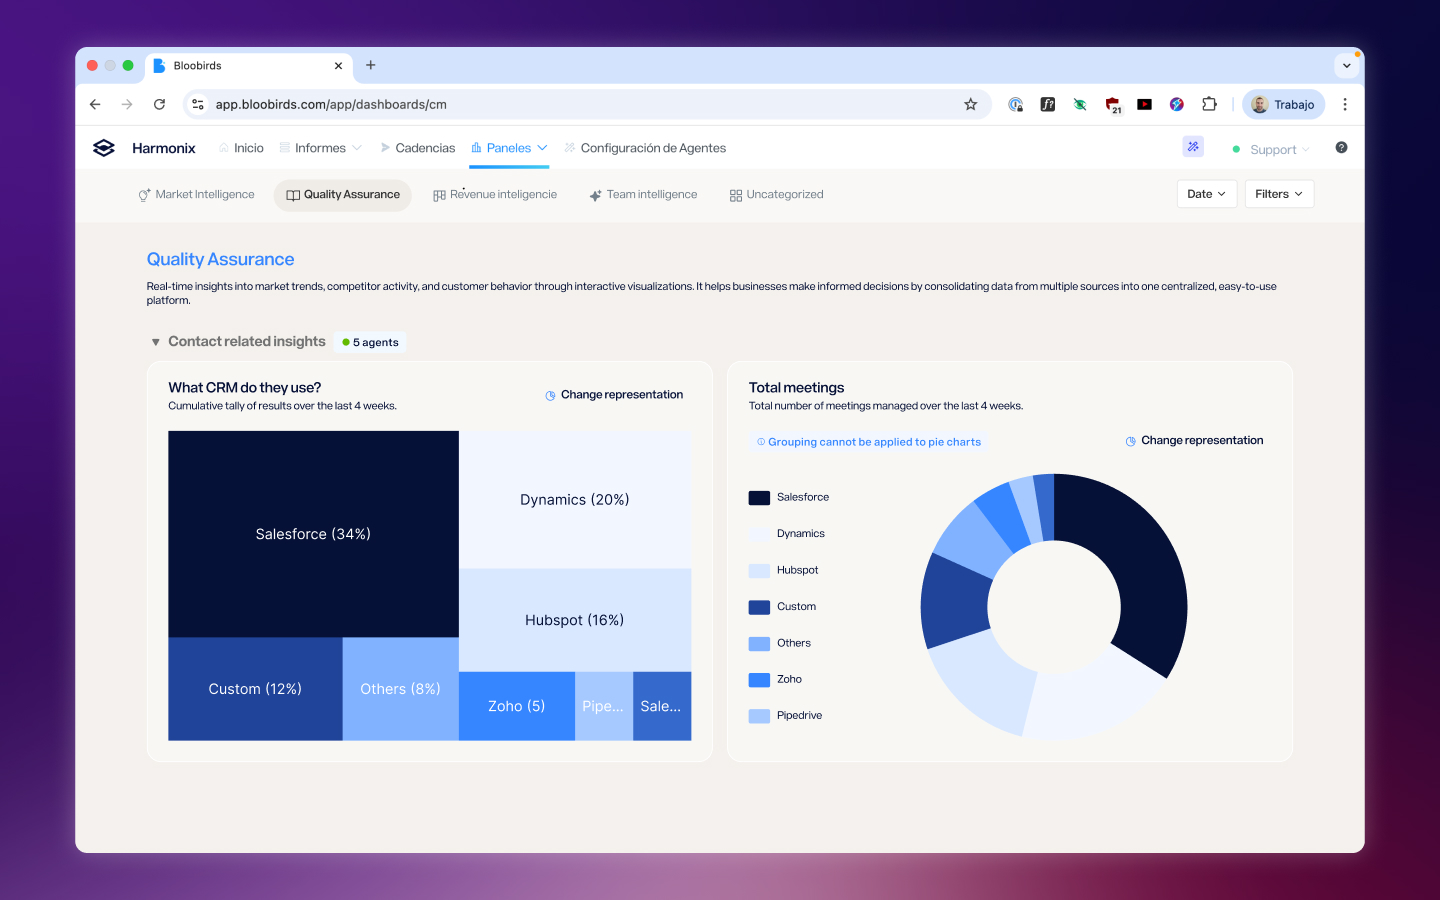Screen dimensions: 1440x900
Task: Click the 5 agents badge
Action: pos(370,342)
